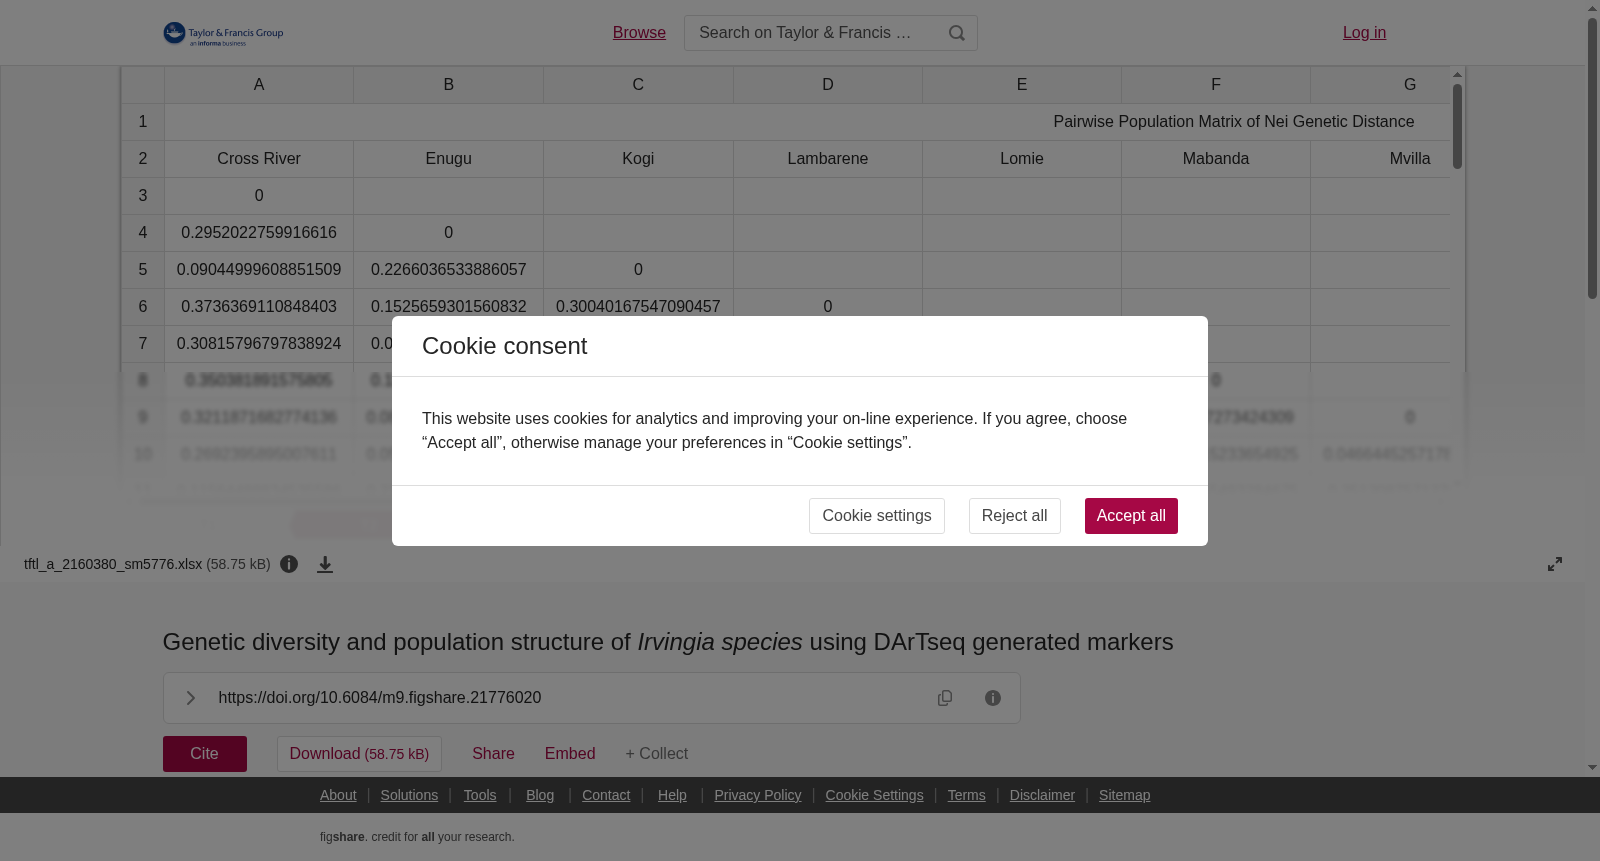Click cell 0.2952022759916616
Image resolution: width=1600 pixels, height=861 pixels.
[x=259, y=233]
